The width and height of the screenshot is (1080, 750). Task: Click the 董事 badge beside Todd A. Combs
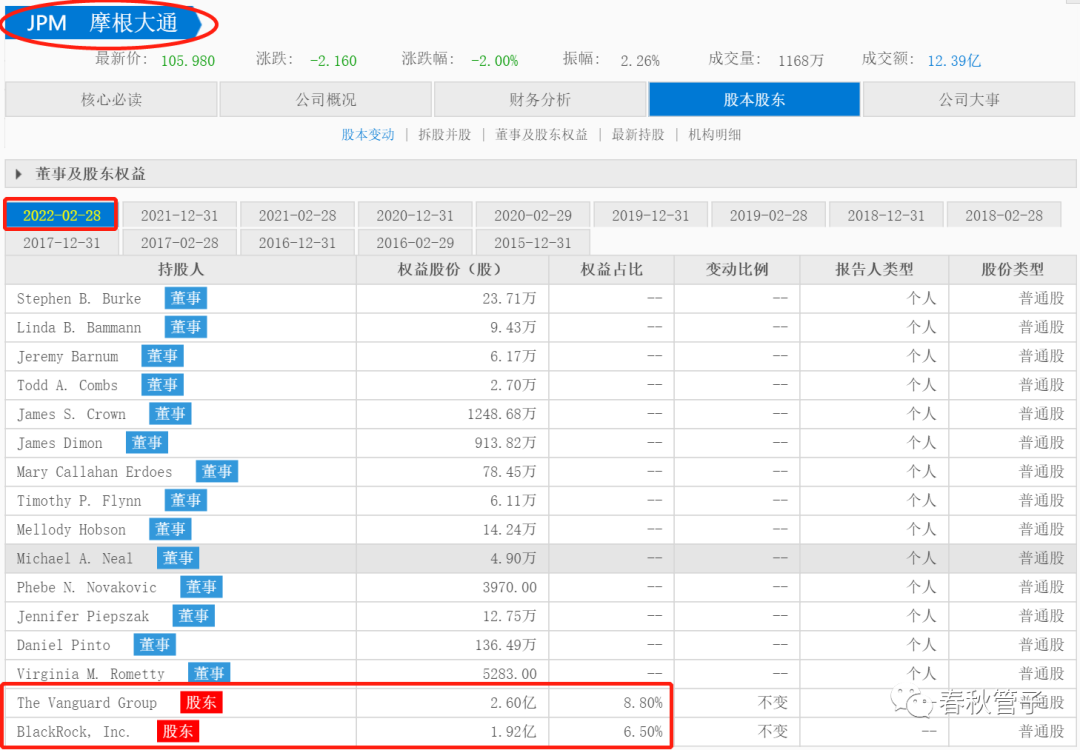coord(163,385)
